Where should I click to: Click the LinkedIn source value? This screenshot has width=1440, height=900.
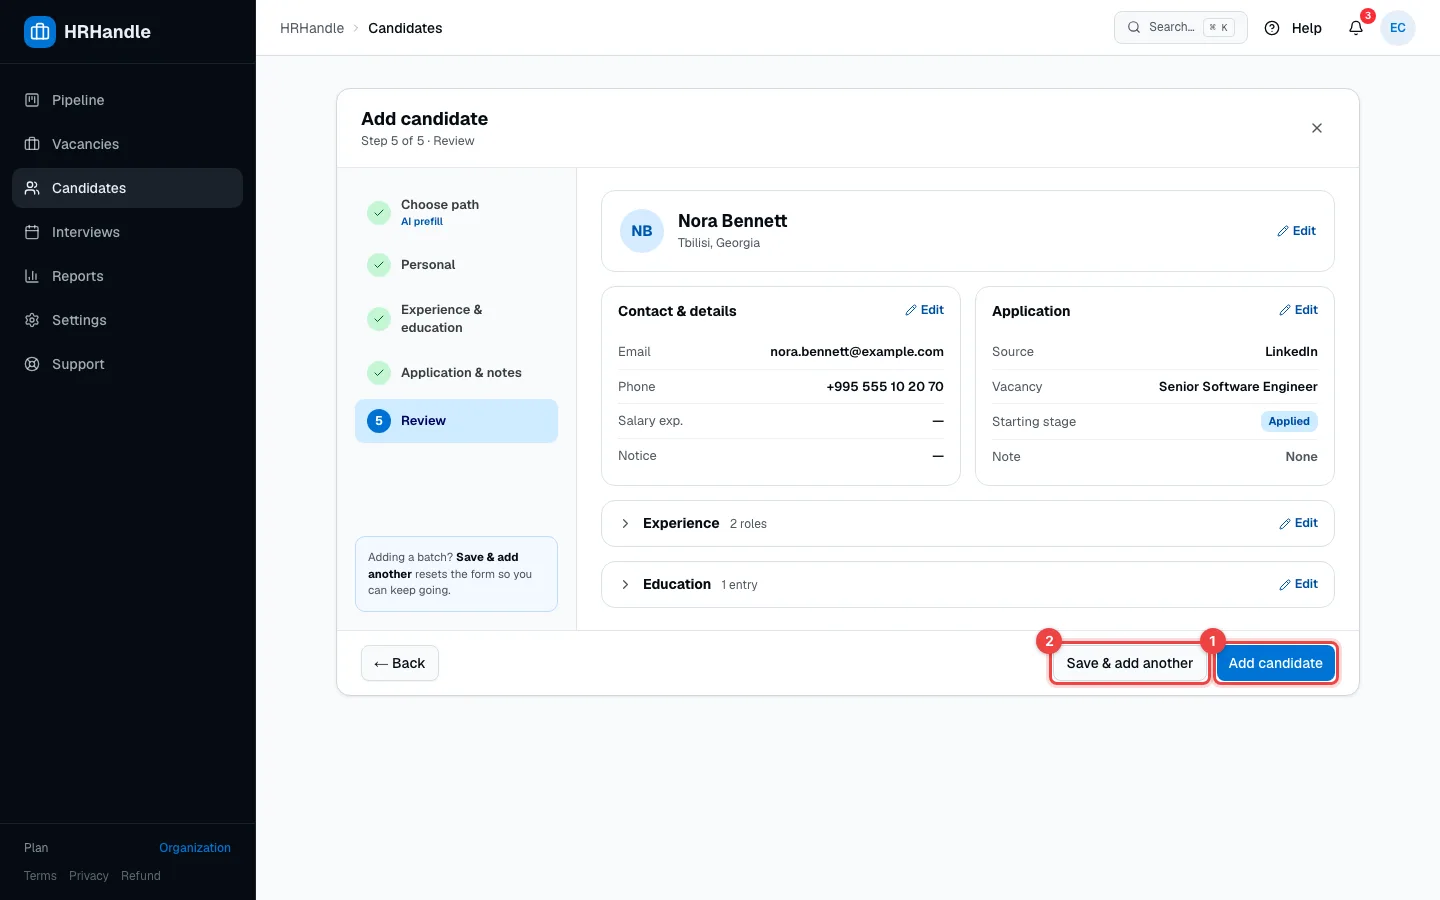(x=1291, y=352)
